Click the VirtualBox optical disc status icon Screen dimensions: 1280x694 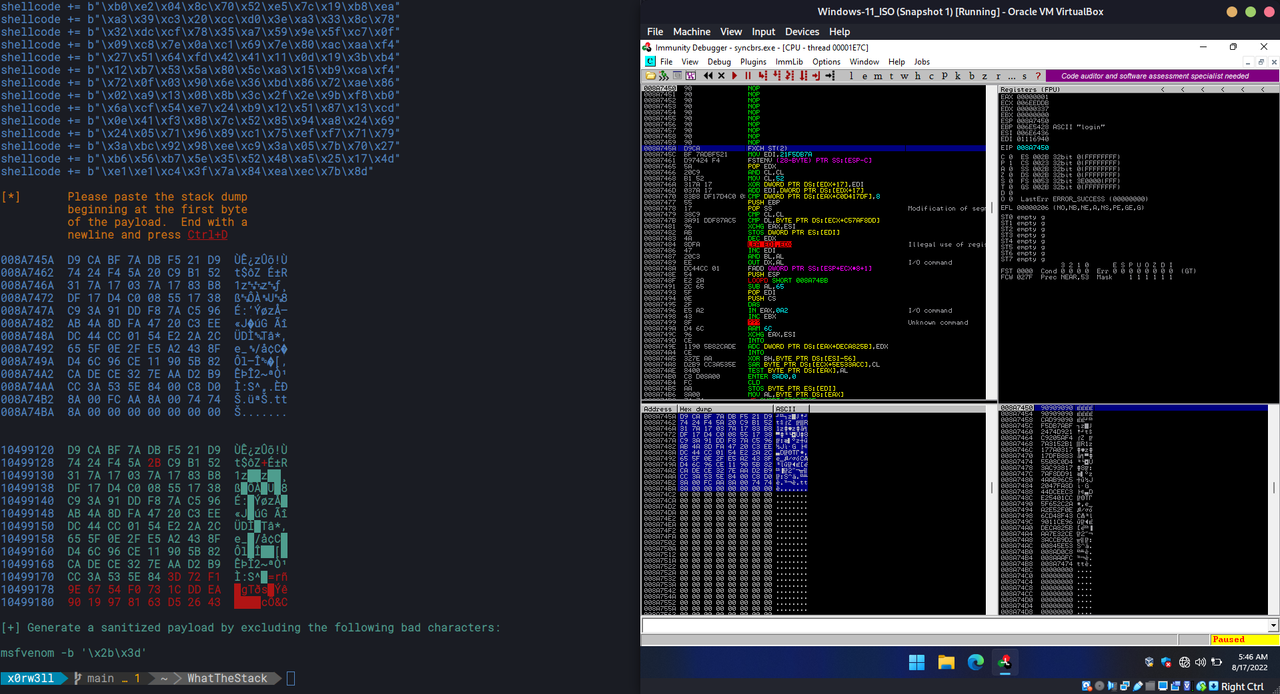tap(1100, 686)
